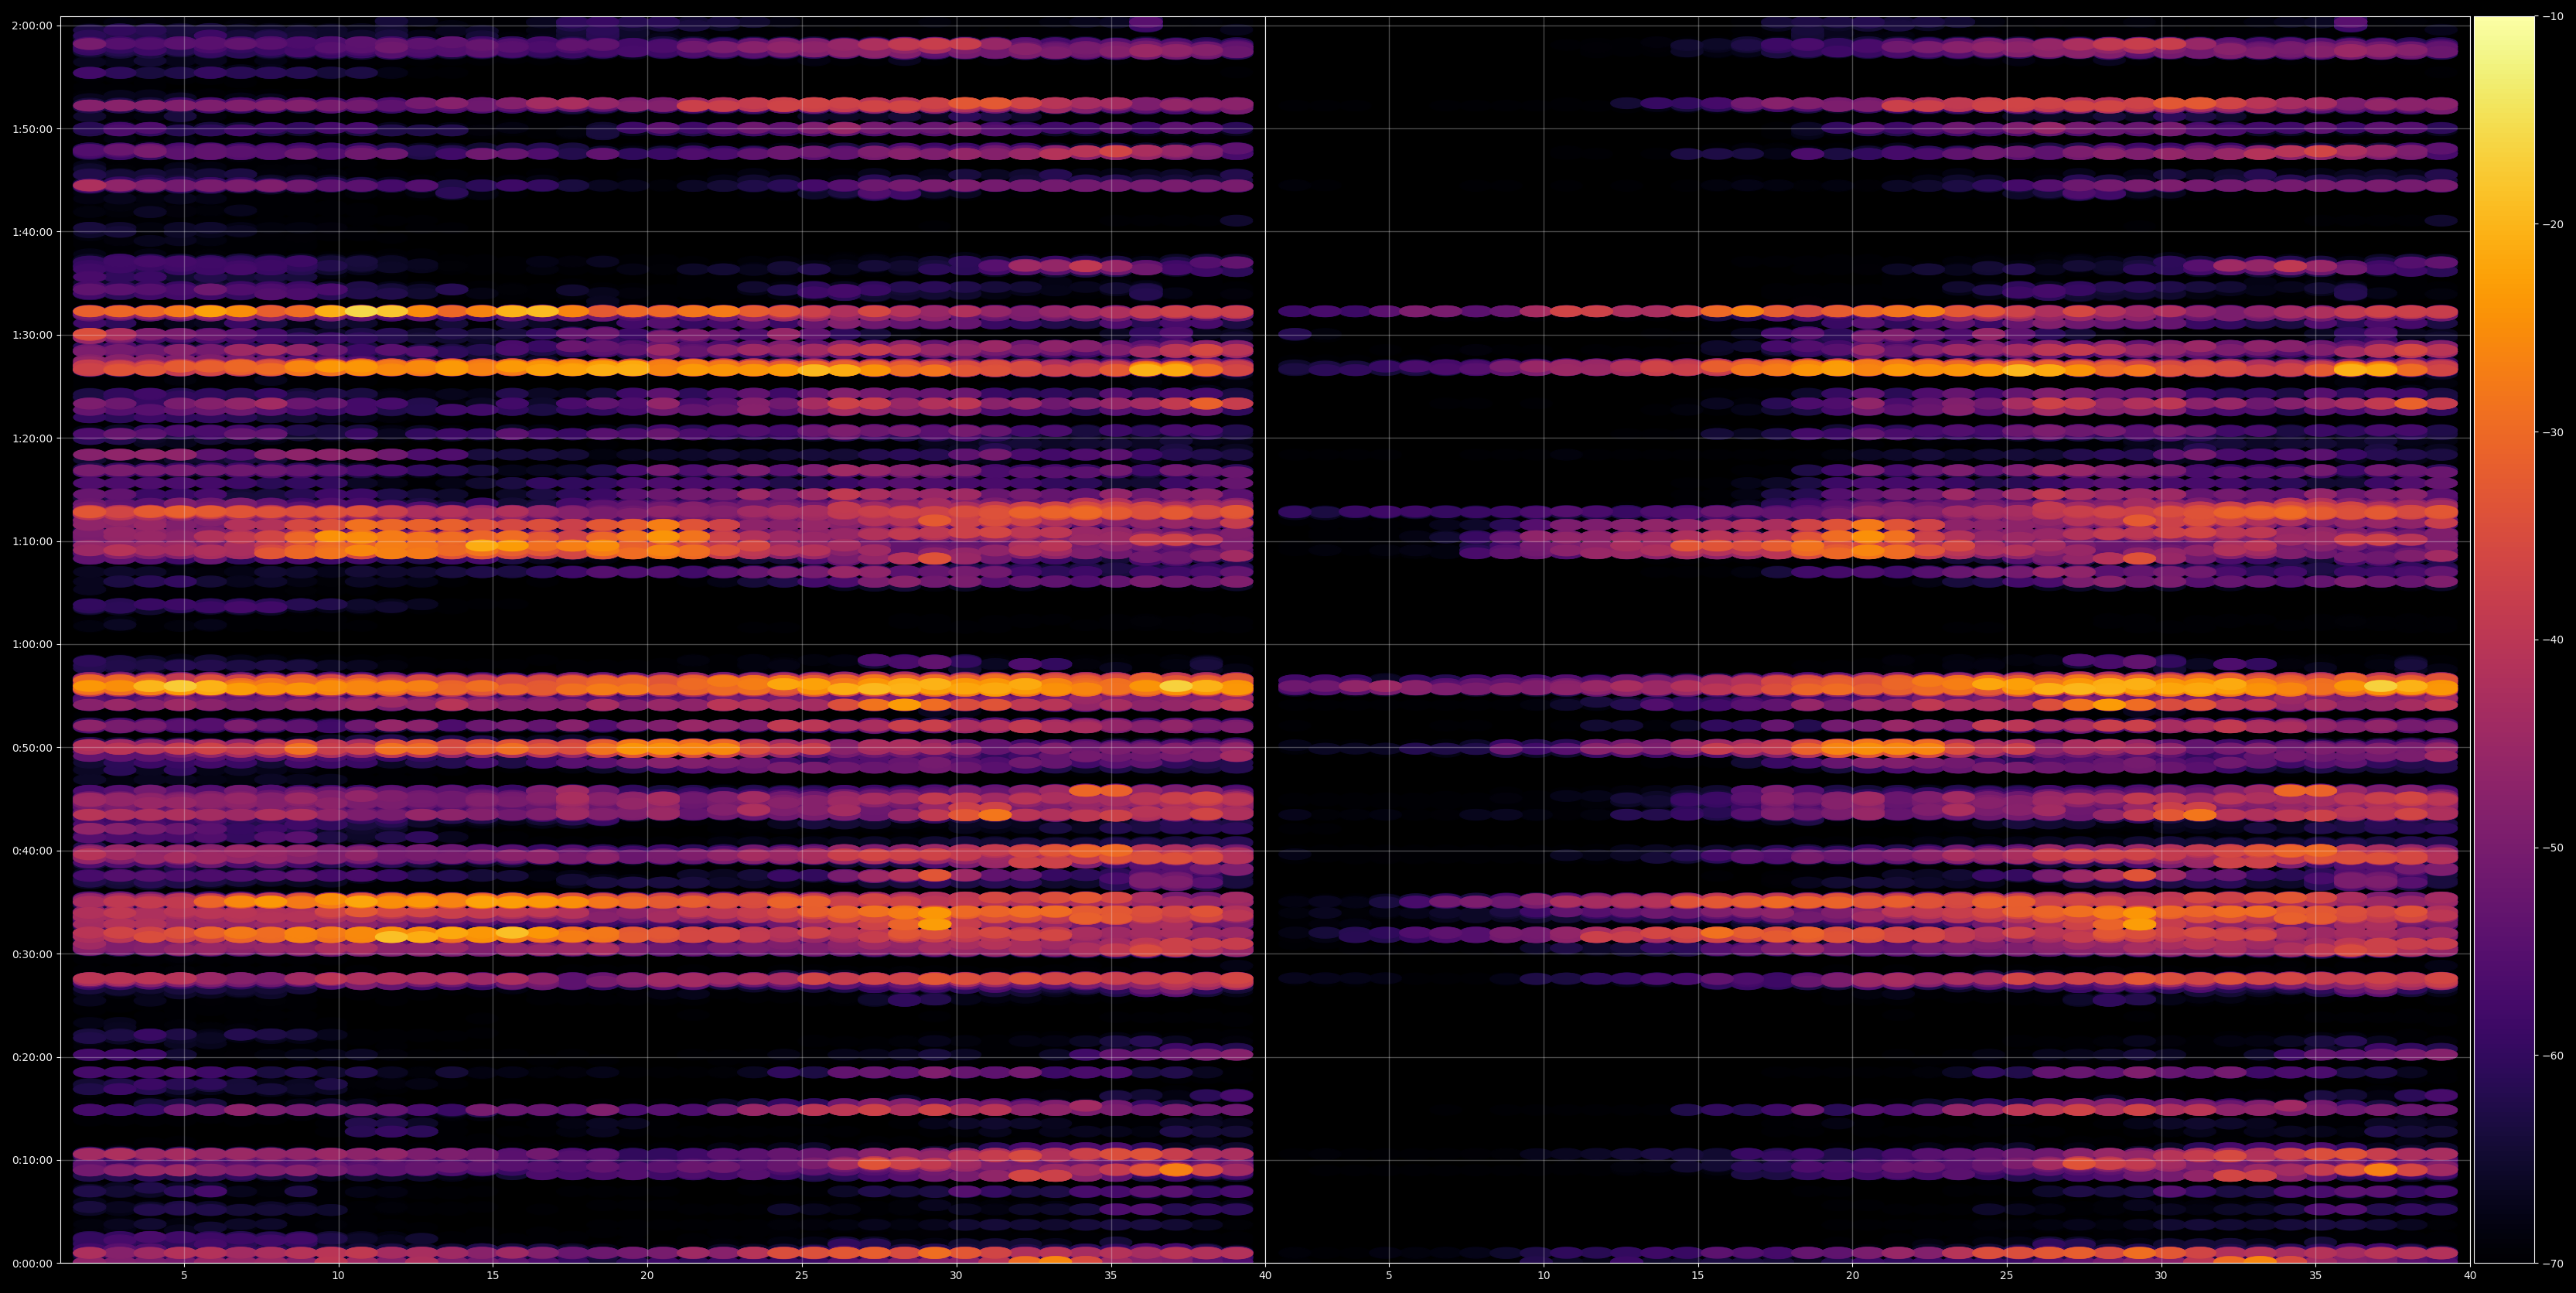
Task: Select x-axis label 10 of the left plot
Action: click(338, 1276)
